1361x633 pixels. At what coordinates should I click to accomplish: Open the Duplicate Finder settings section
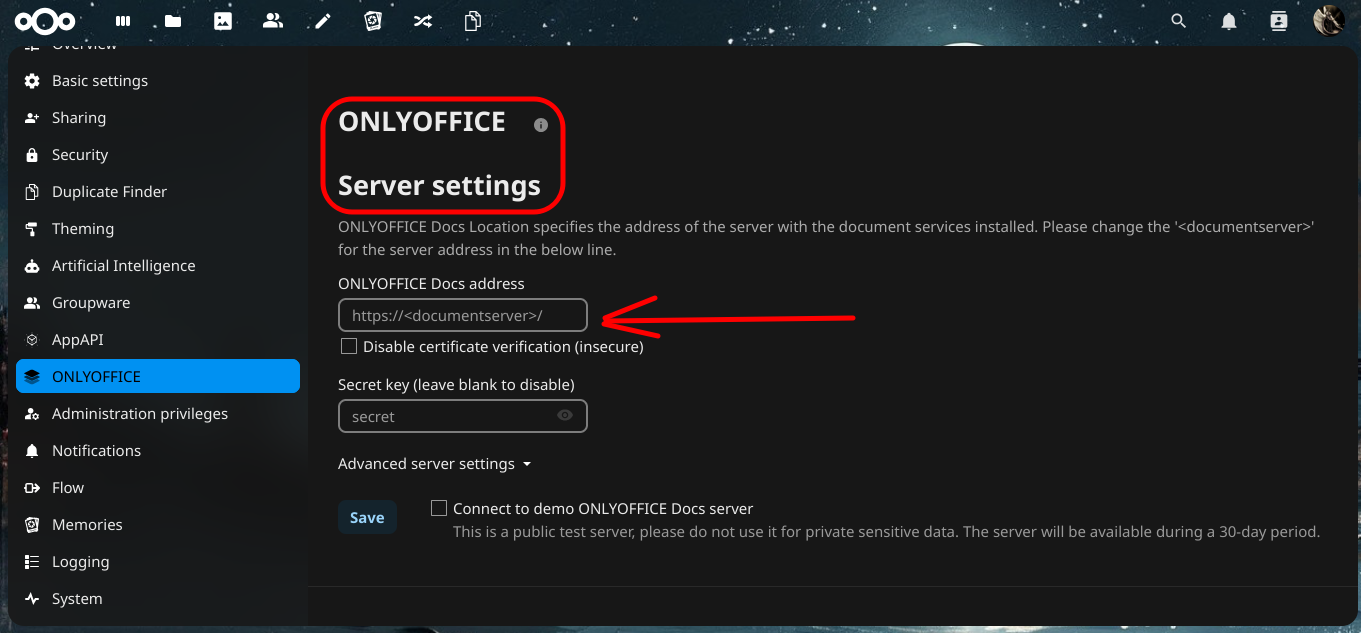[158, 192]
